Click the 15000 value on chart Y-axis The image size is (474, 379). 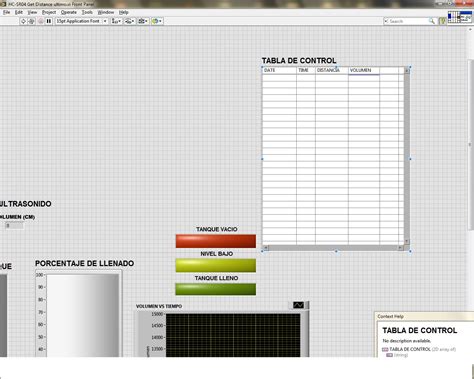tap(157, 314)
